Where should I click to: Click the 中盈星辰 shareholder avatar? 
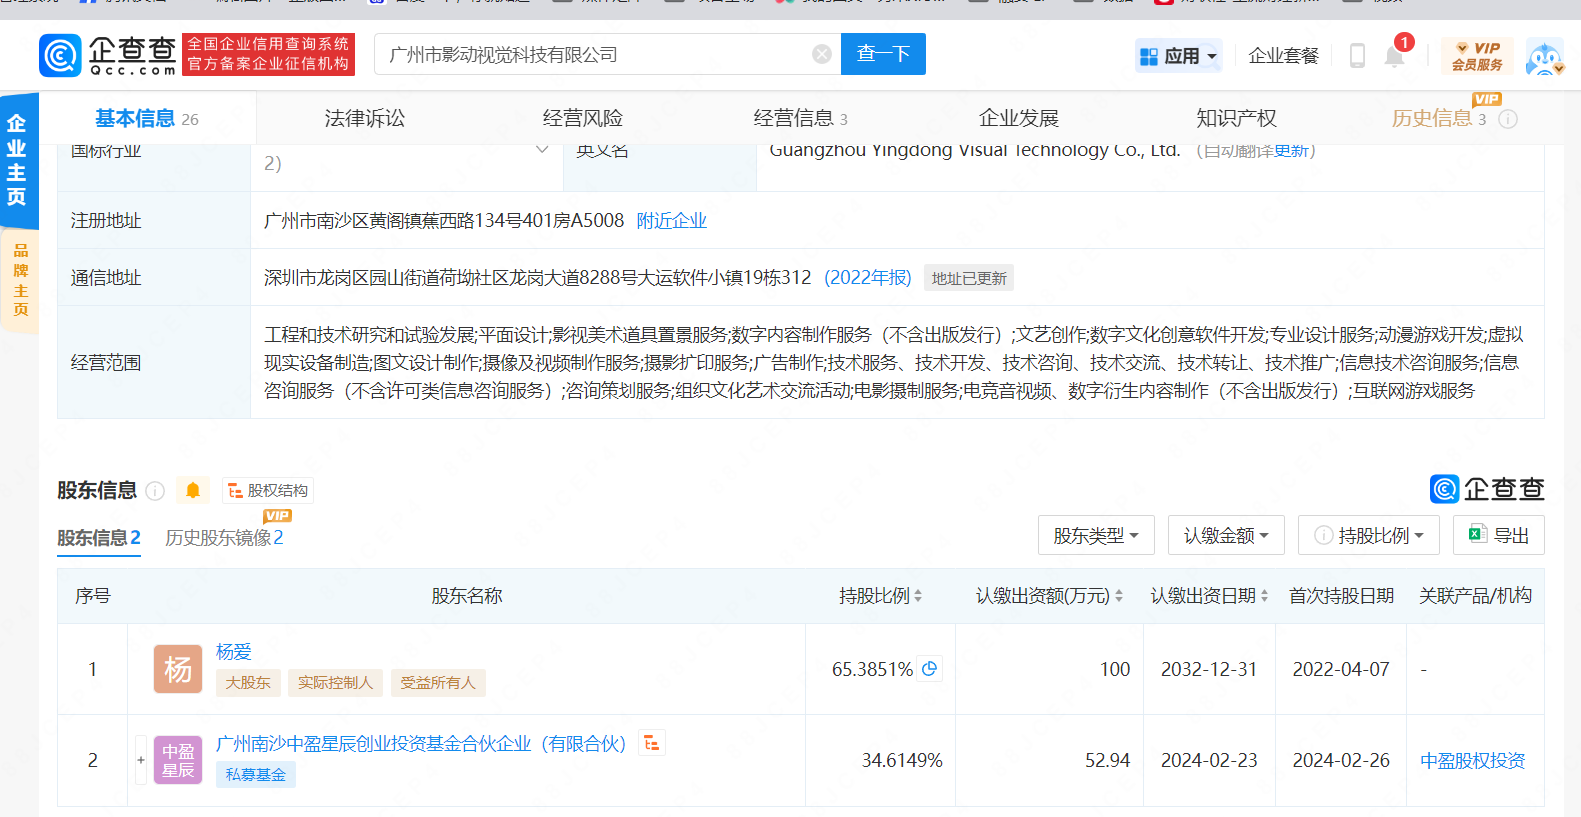[178, 760]
